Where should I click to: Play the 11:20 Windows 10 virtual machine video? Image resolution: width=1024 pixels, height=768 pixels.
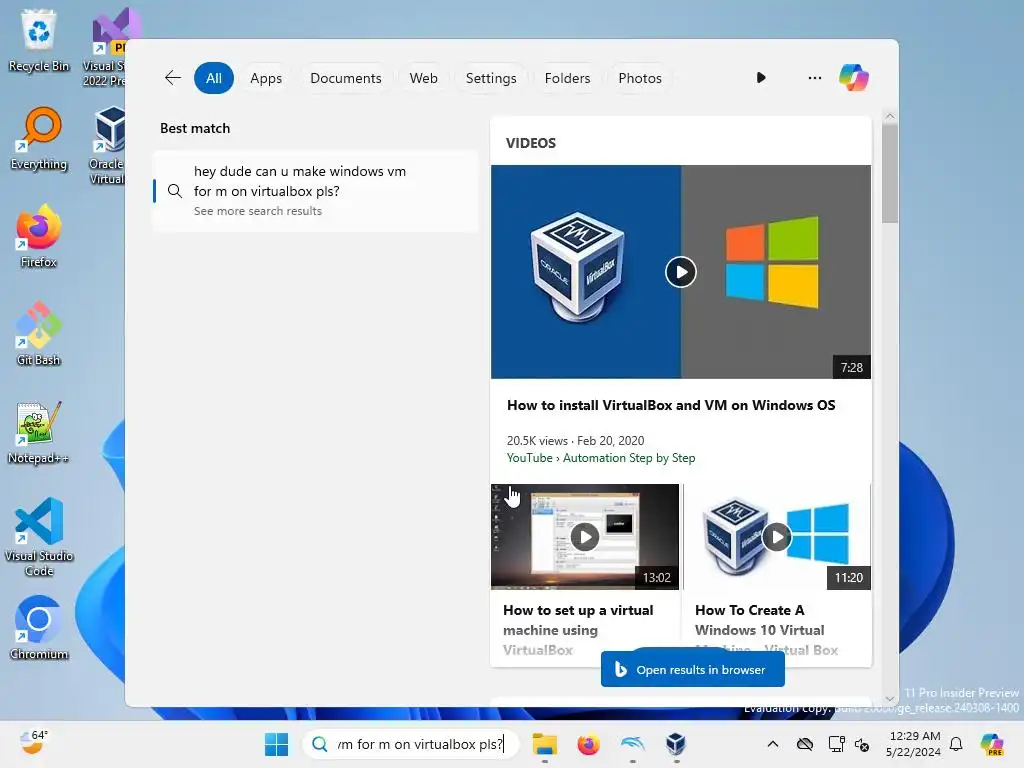tap(777, 537)
